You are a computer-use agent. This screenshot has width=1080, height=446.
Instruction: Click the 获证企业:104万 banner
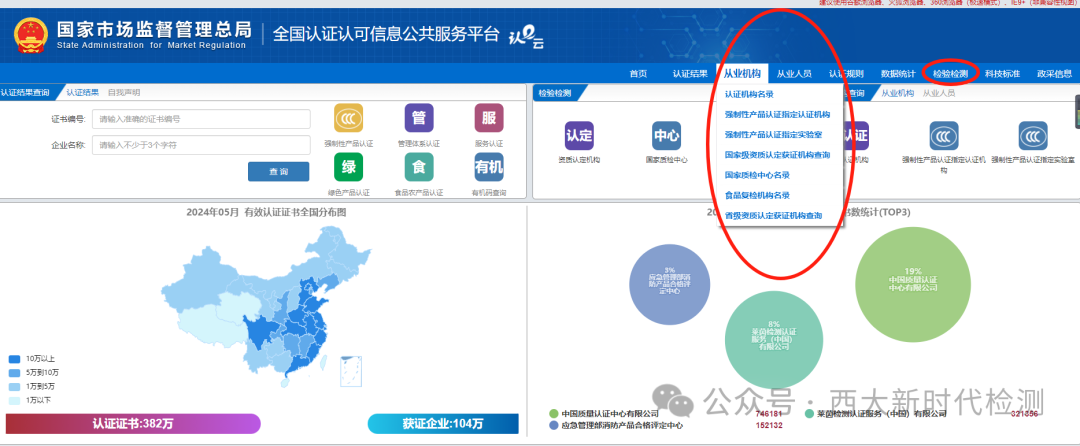click(x=443, y=424)
